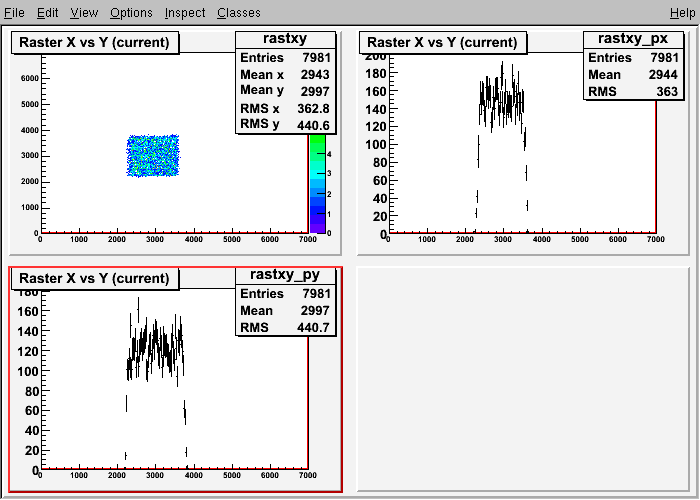Viewport: 700px width, 500px height.
Task: Click Mean y value 2997 in rastxy stats
Action: (x=315, y=92)
